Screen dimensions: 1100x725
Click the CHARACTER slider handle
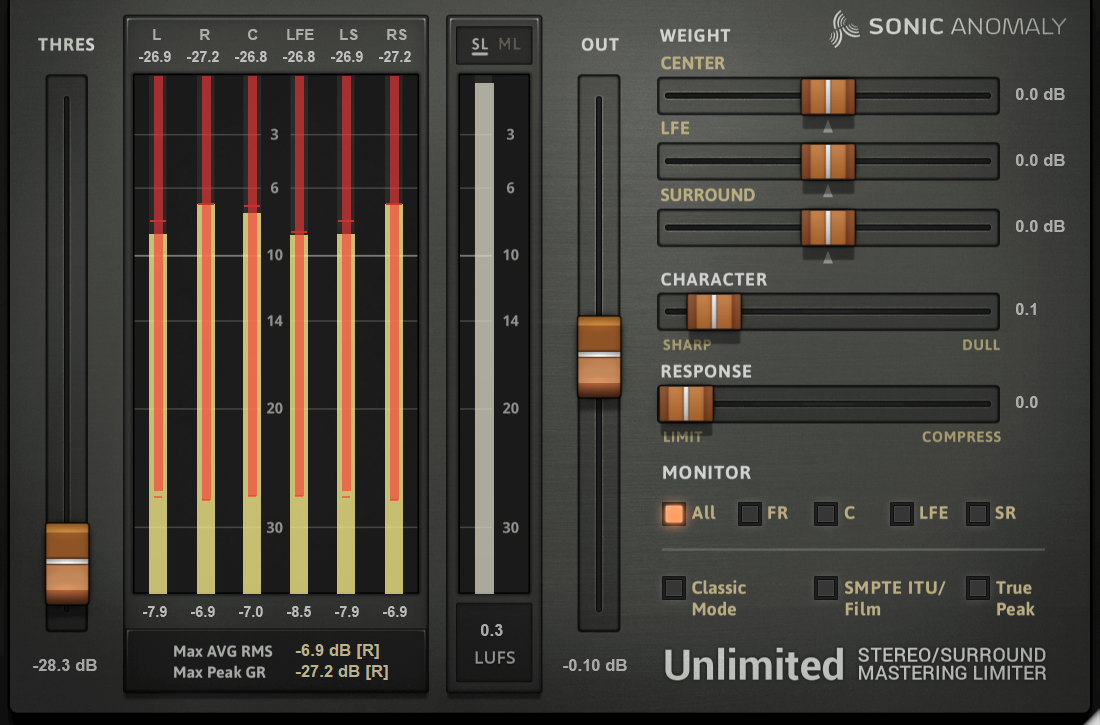[x=713, y=312]
